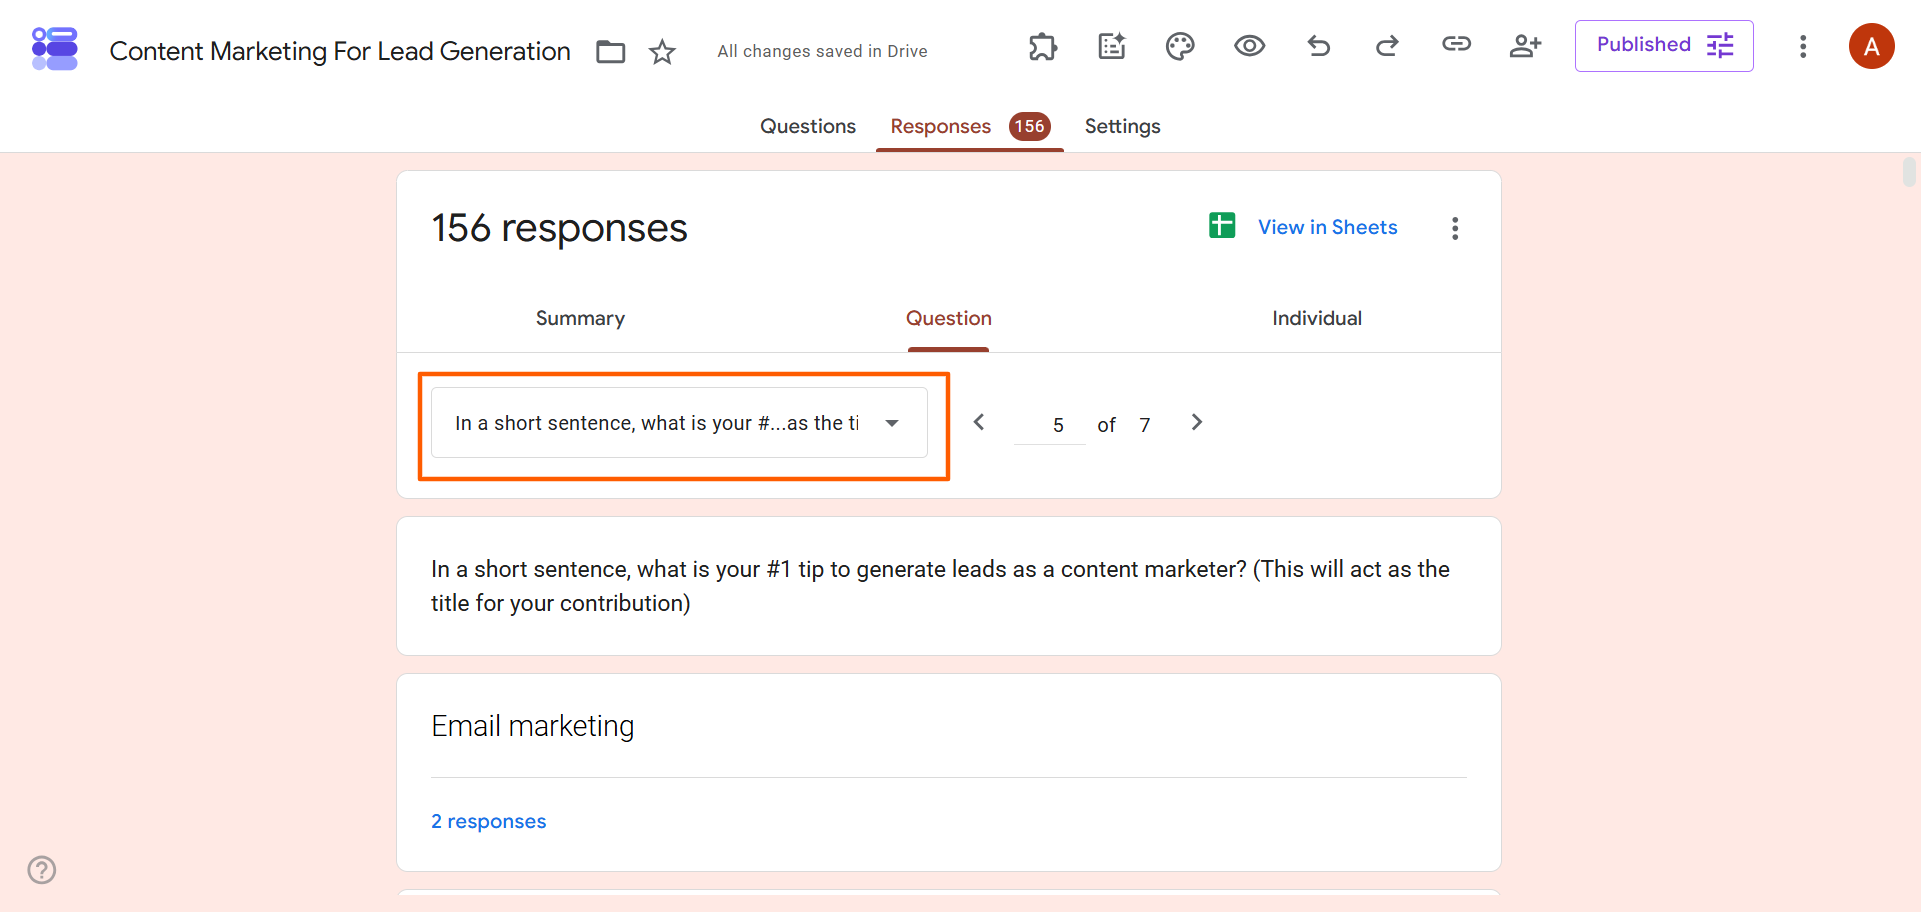The width and height of the screenshot is (1921, 912).
Task: Switch to Summary view
Action: tap(580, 318)
